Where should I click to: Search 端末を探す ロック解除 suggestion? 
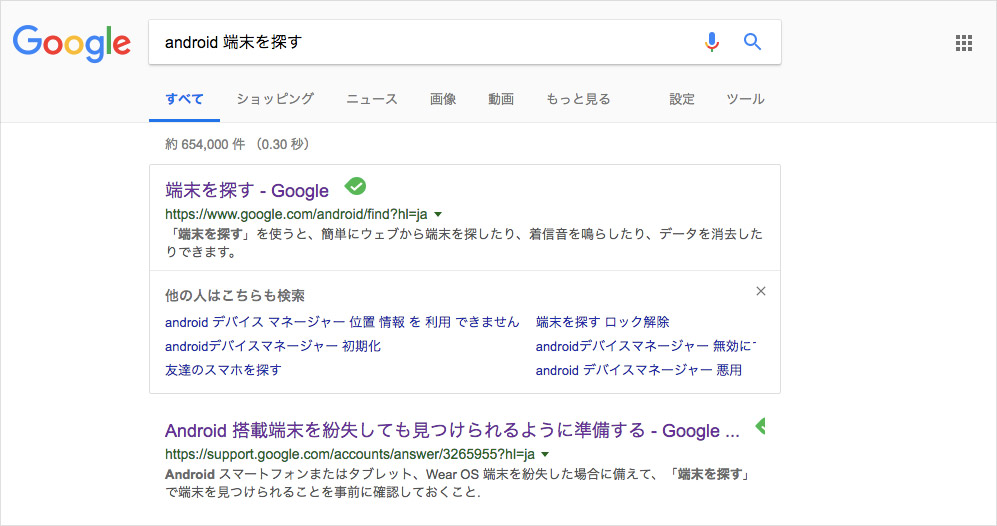(x=603, y=322)
